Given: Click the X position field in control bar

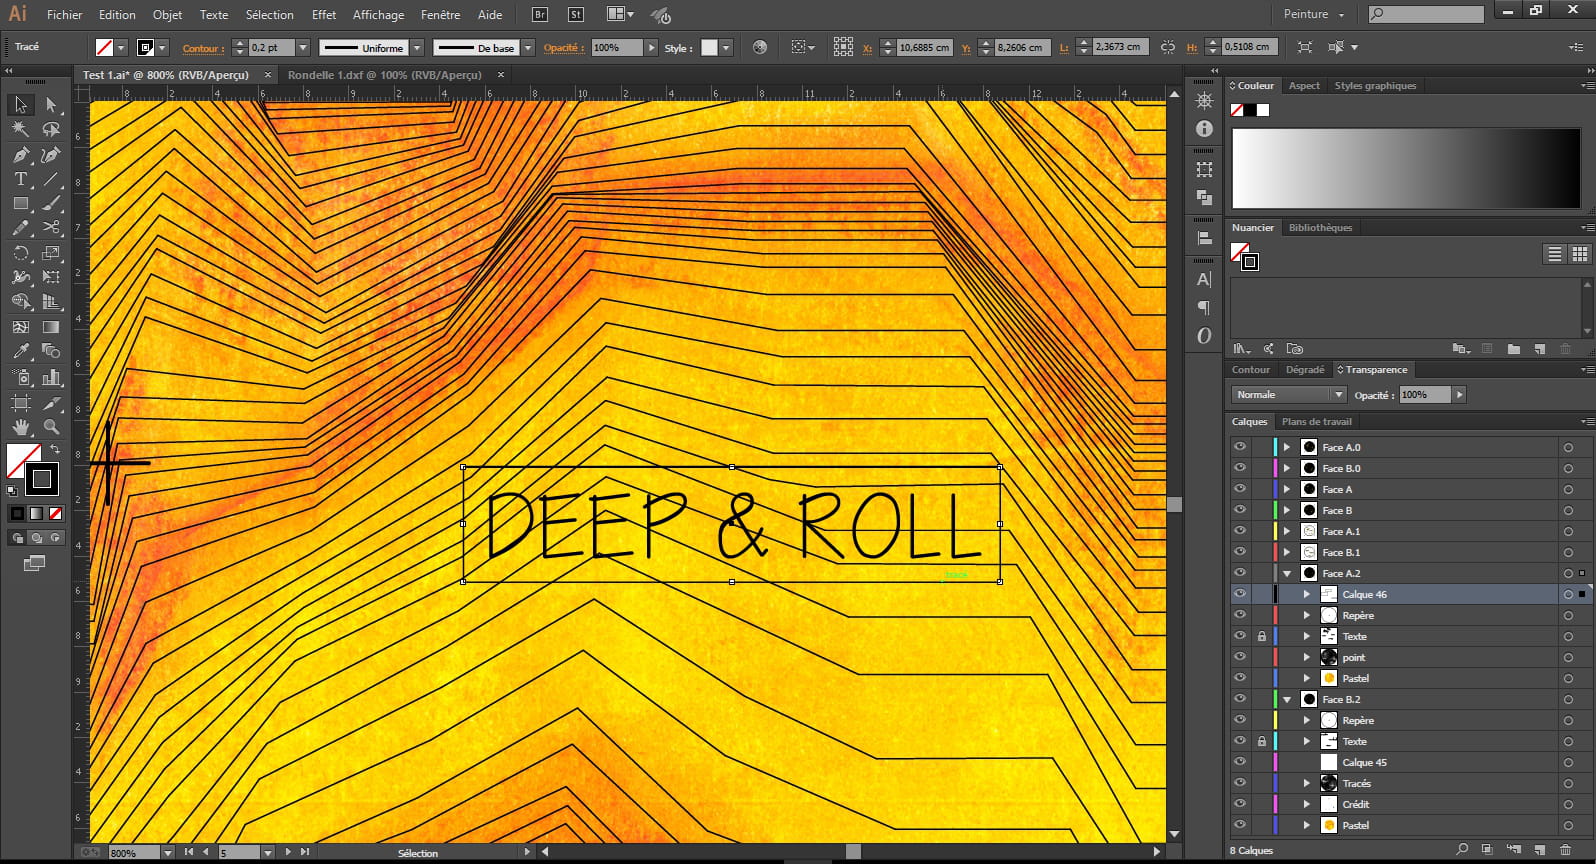Looking at the screenshot, I should point(924,47).
